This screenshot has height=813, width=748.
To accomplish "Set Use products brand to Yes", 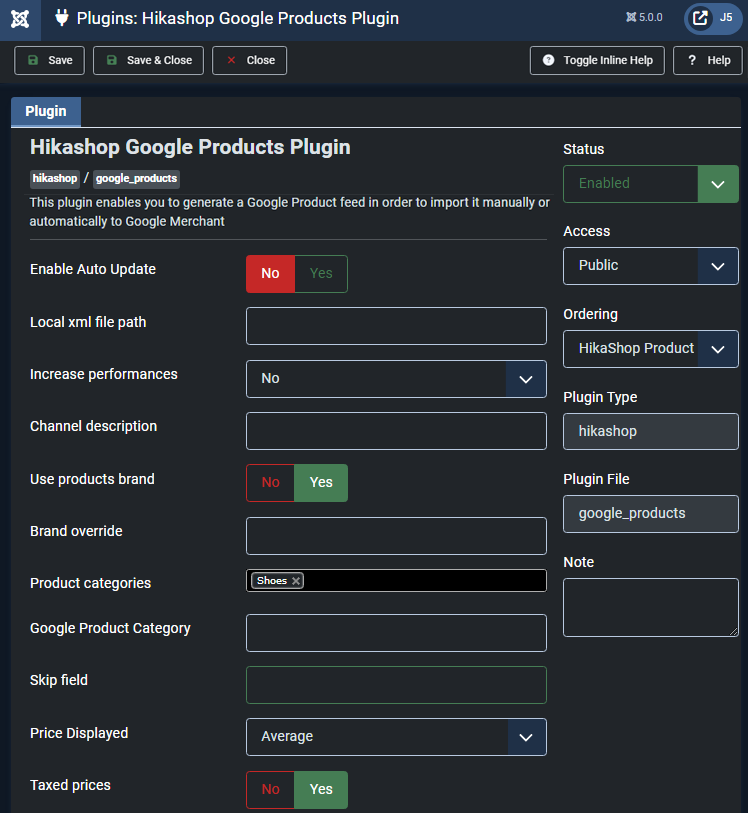I will 321,483.
